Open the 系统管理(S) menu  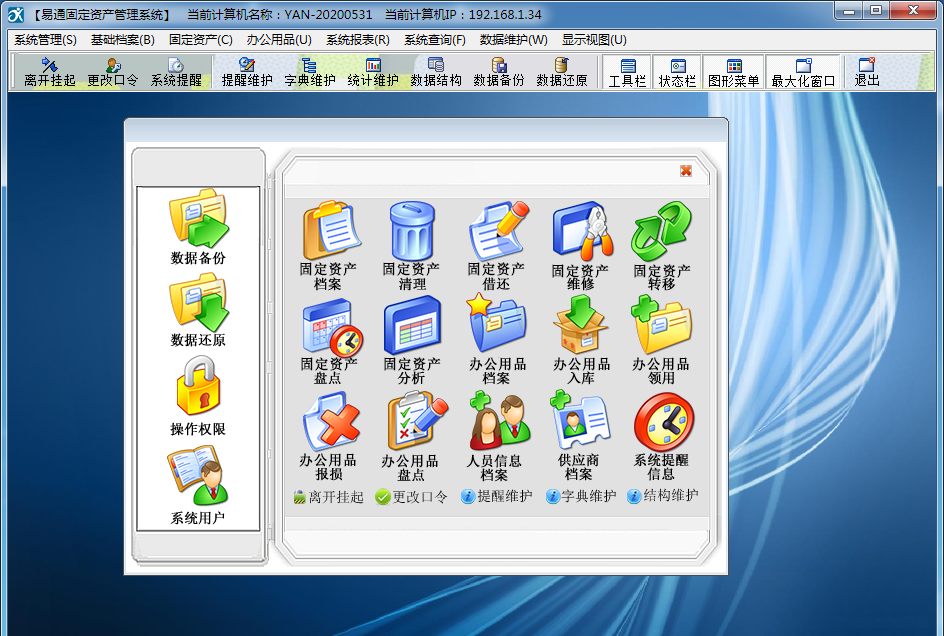coord(46,40)
